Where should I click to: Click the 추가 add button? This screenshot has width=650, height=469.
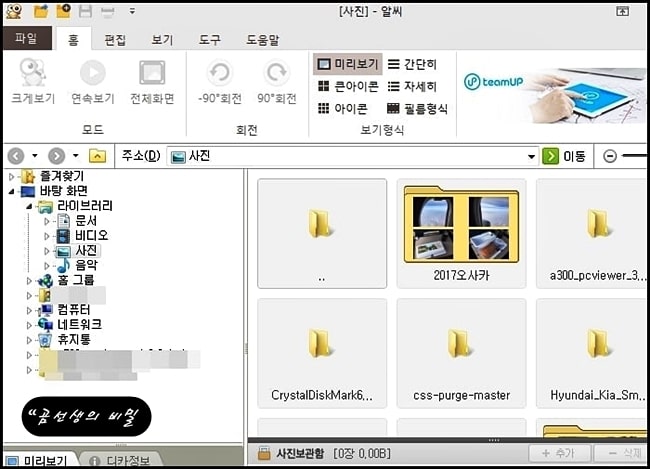pyautogui.click(x=558, y=453)
